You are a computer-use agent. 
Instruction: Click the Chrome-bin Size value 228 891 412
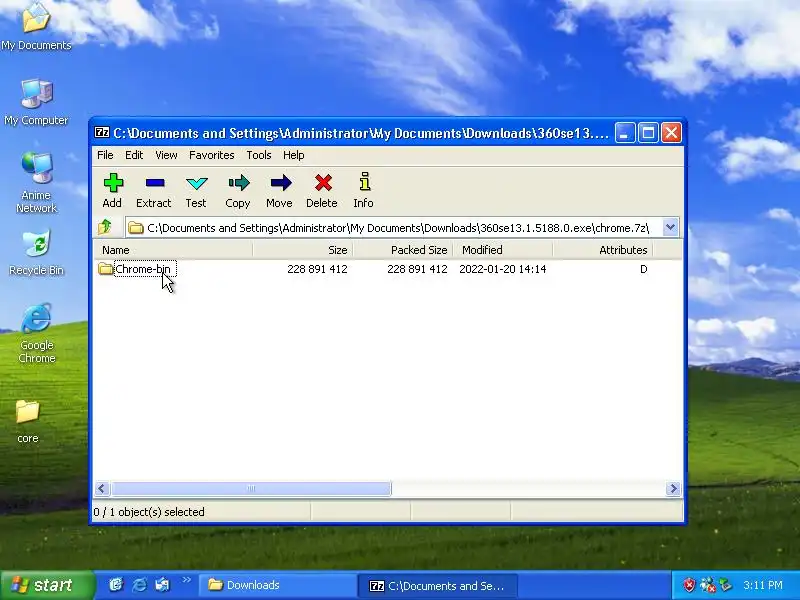(x=317, y=269)
